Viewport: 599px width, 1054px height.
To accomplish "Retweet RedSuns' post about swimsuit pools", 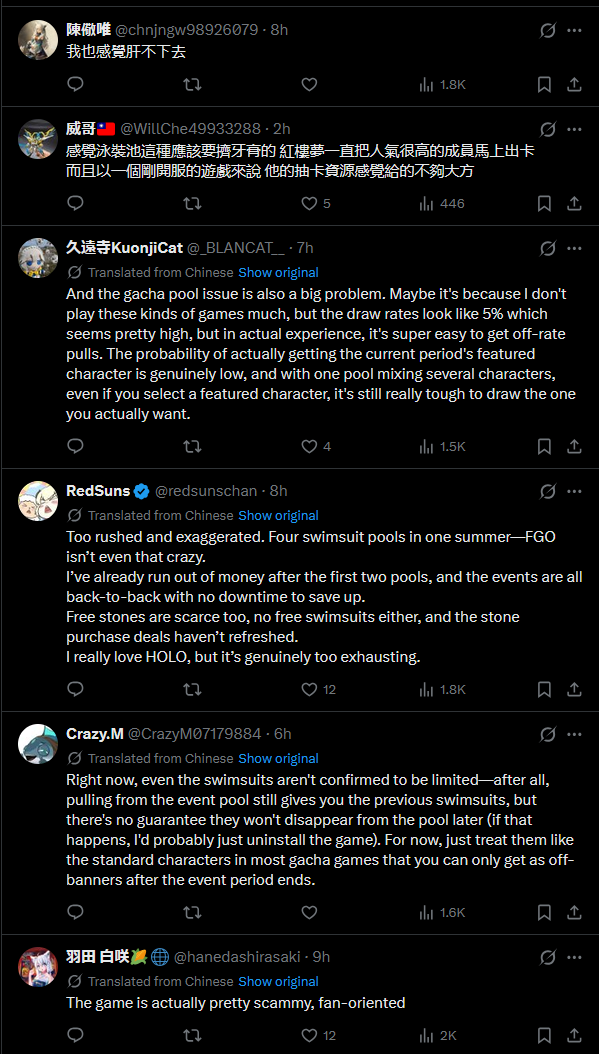I will coord(192,690).
